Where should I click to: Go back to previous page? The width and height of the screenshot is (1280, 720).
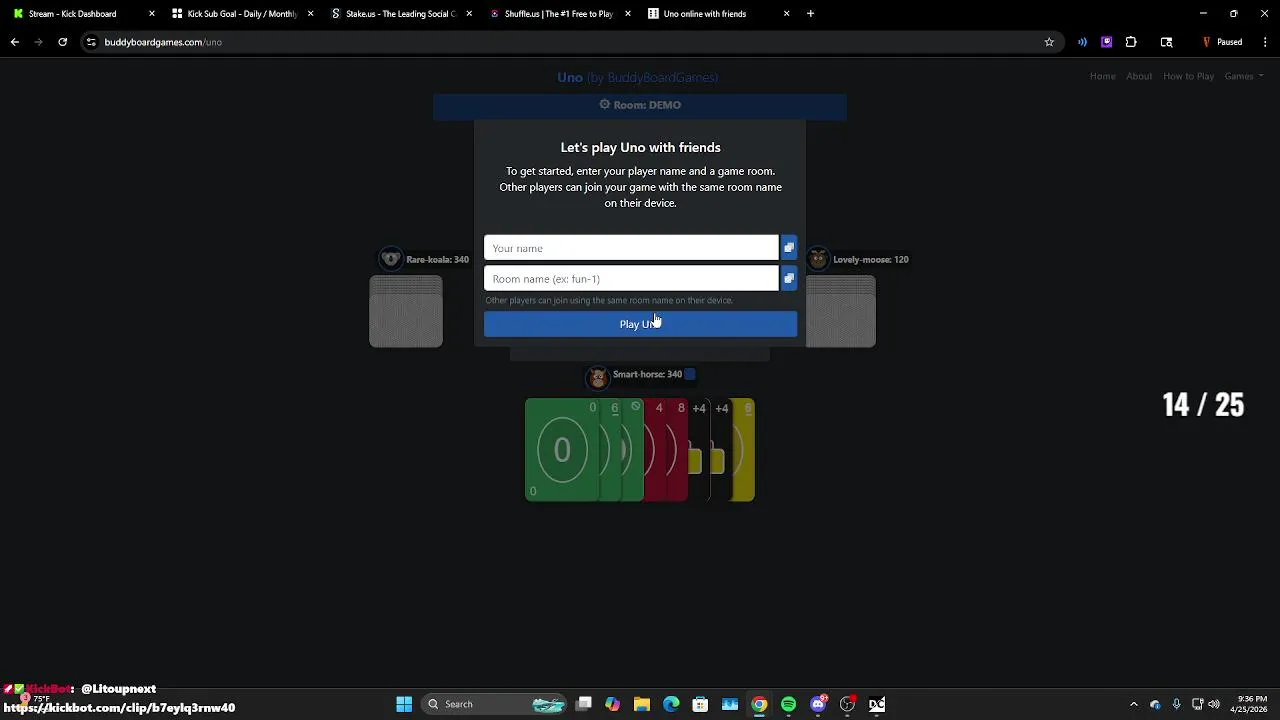pyautogui.click(x=14, y=42)
